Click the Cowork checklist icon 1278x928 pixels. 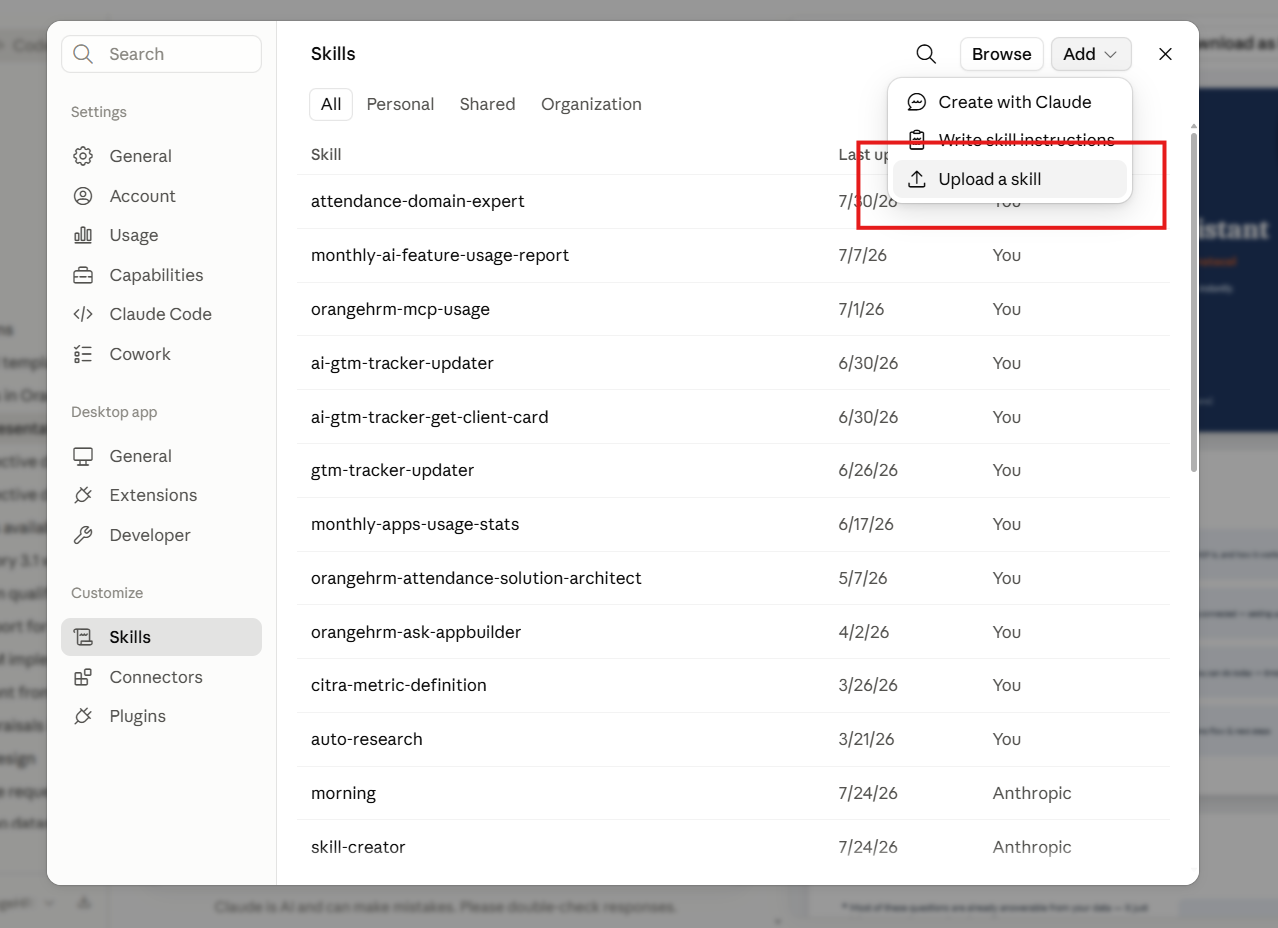[x=83, y=354]
